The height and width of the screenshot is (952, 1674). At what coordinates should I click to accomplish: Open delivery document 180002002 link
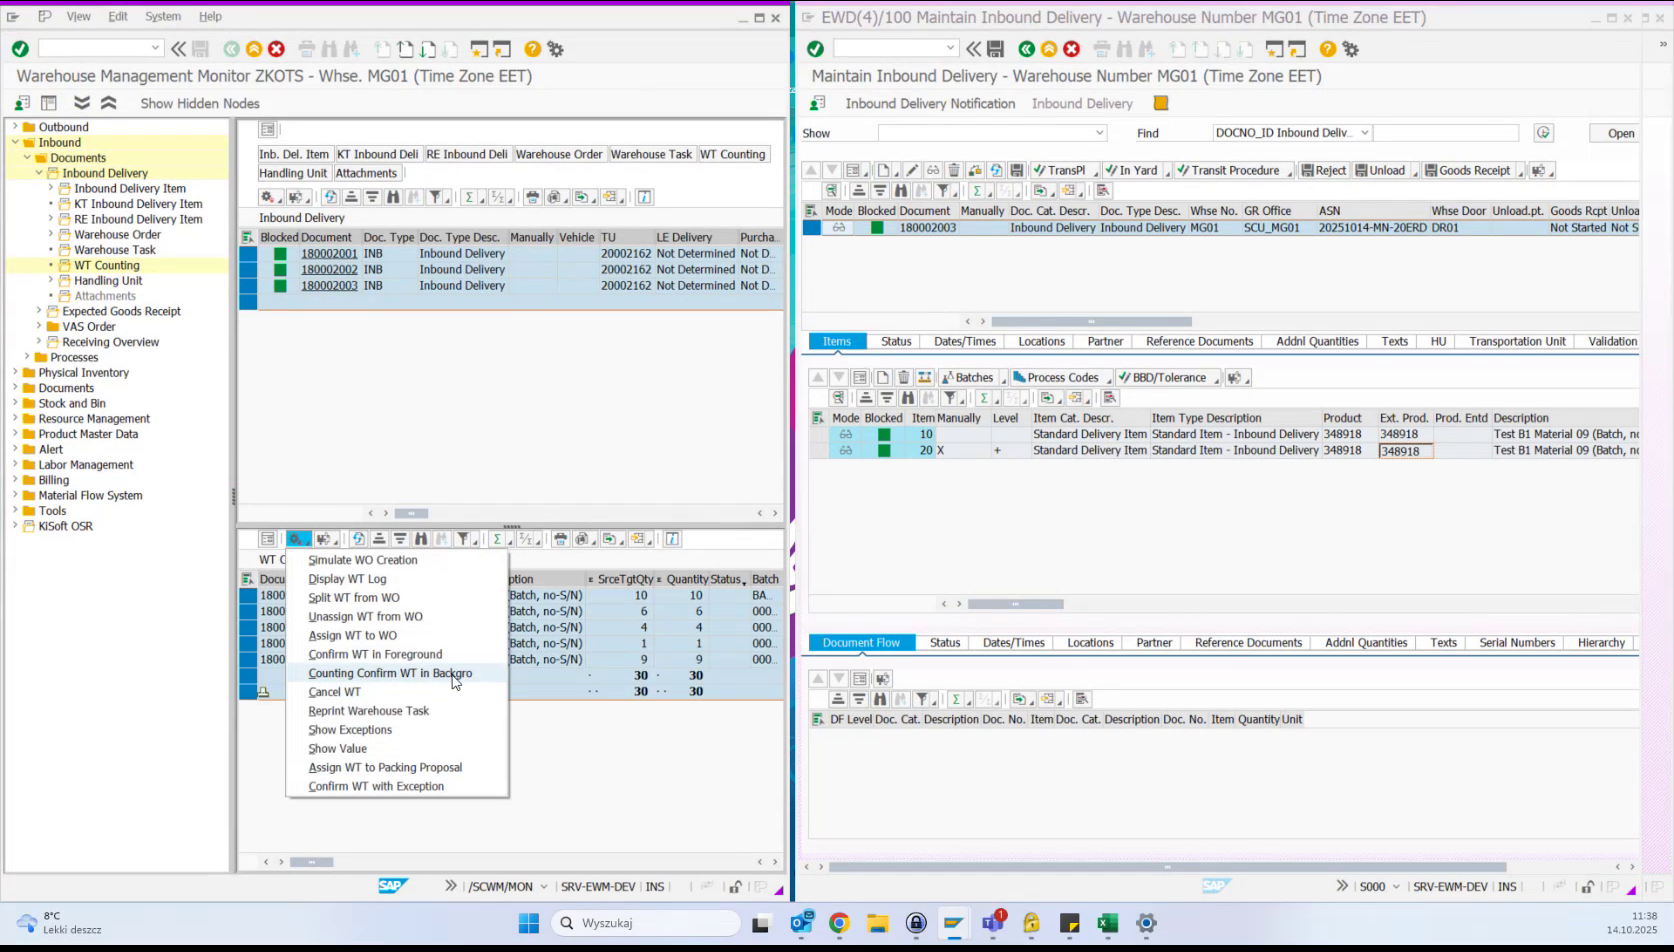pos(329,269)
